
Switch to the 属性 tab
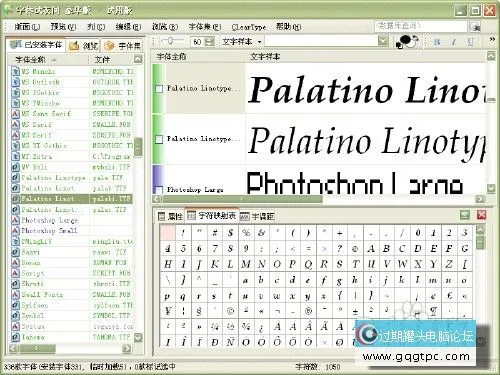[170, 216]
